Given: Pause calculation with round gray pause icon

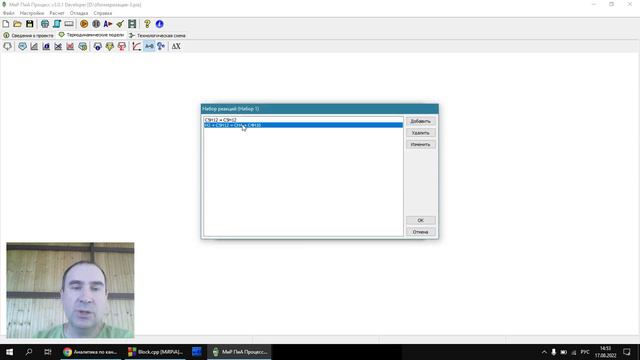Looking at the screenshot, I should [x=96, y=24].
